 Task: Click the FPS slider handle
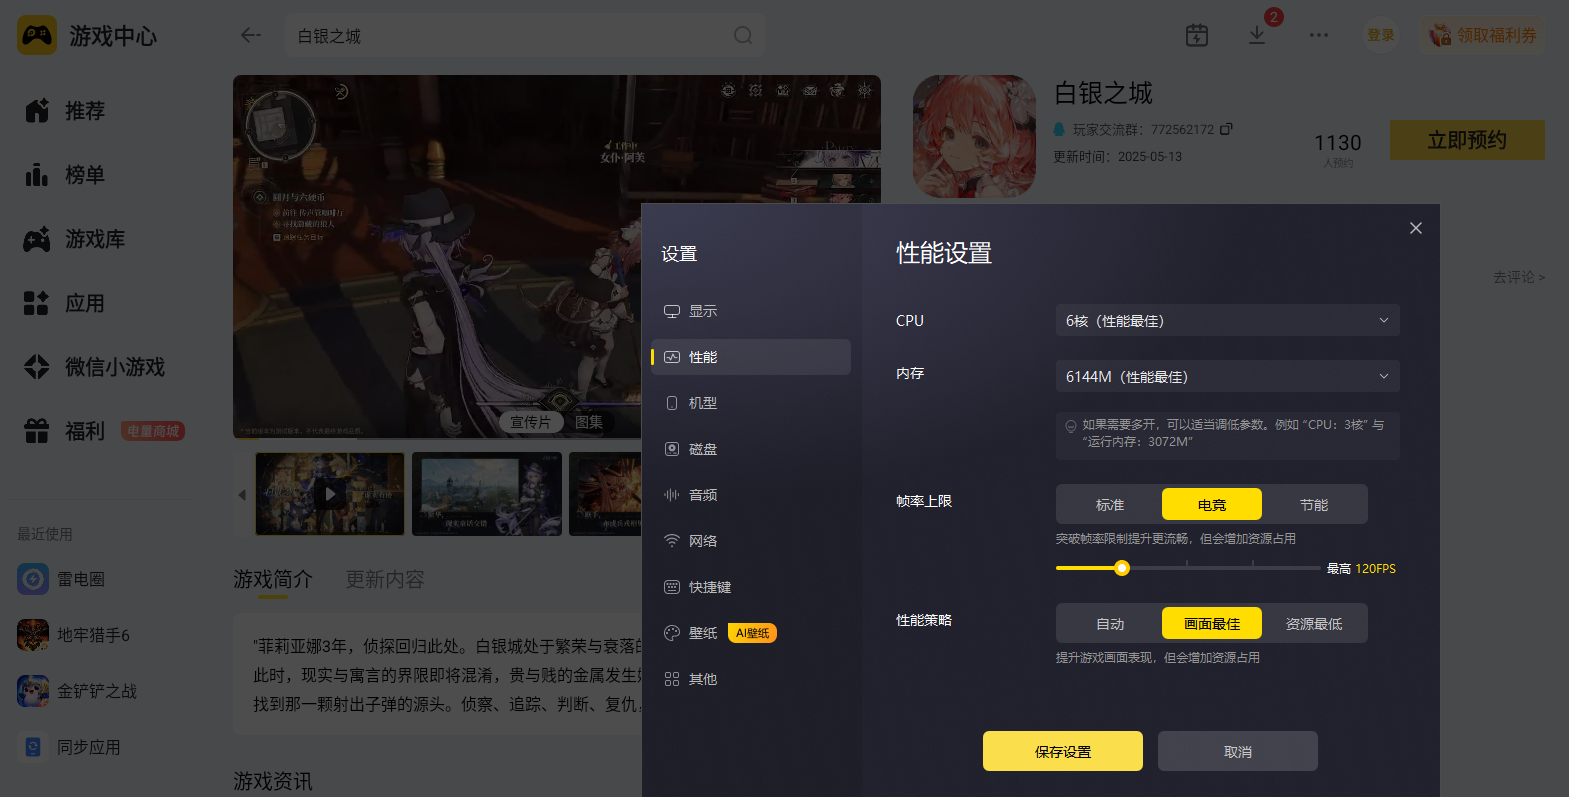(1122, 568)
